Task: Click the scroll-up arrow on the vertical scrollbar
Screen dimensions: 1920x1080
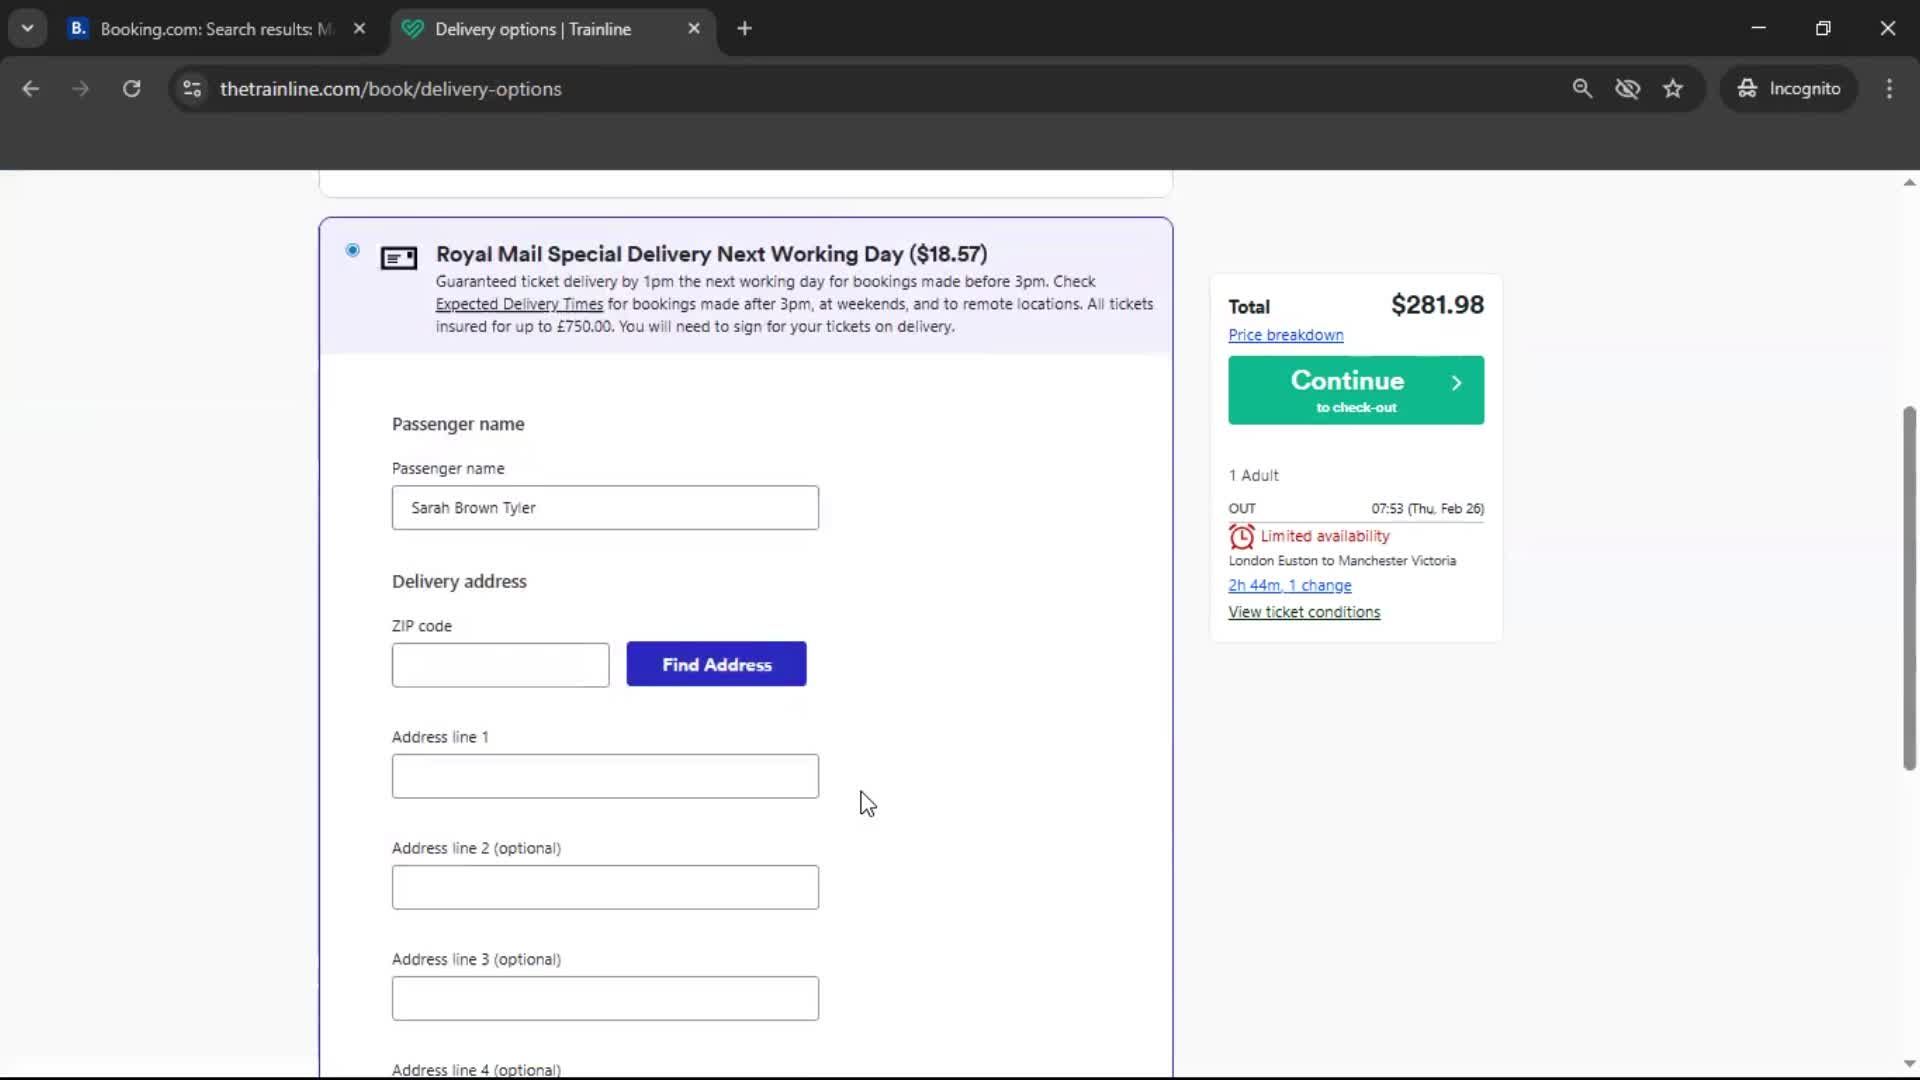Action: [x=1908, y=181]
